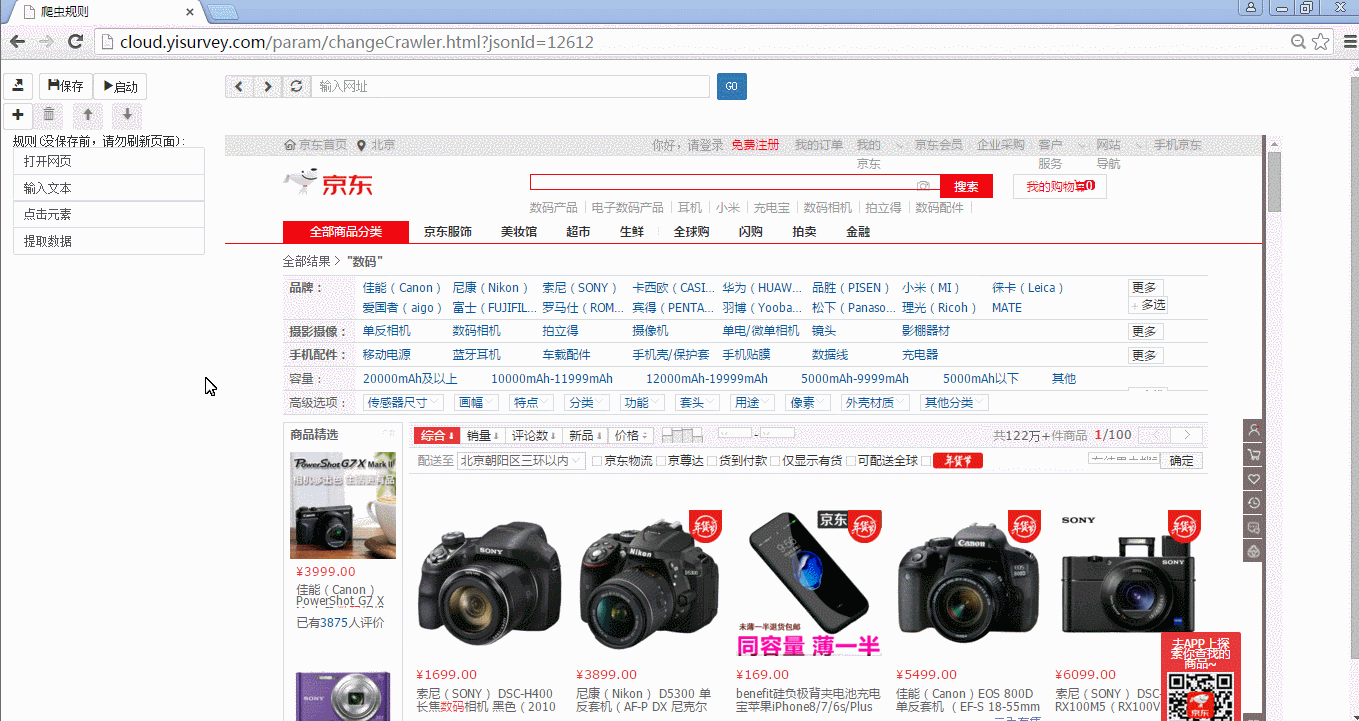This screenshot has height=721, width=1359.
Task: Delete the selected rule with trash icon
Action: pos(49,115)
